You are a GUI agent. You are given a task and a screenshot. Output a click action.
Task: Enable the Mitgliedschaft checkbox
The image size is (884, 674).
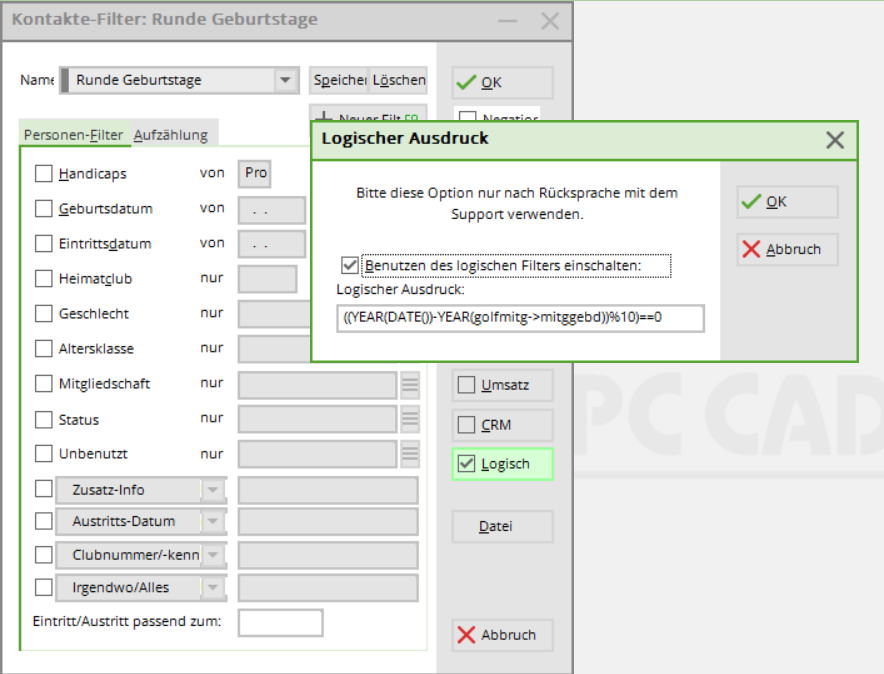click(43, 383)
